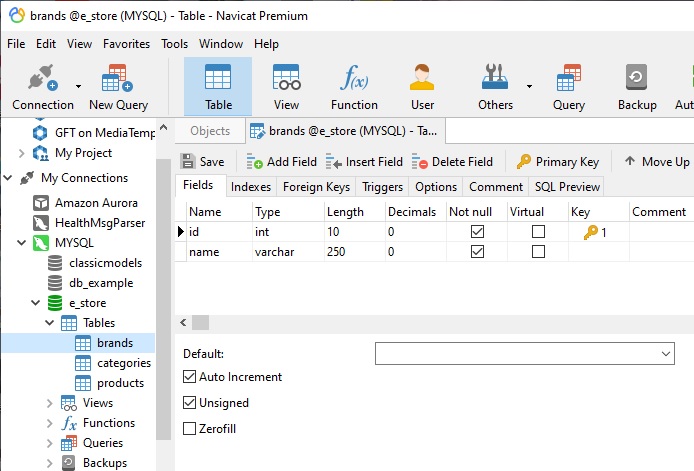The image size is (694, 471).
Task: Expand the My Project node
Action: point(21,153)
